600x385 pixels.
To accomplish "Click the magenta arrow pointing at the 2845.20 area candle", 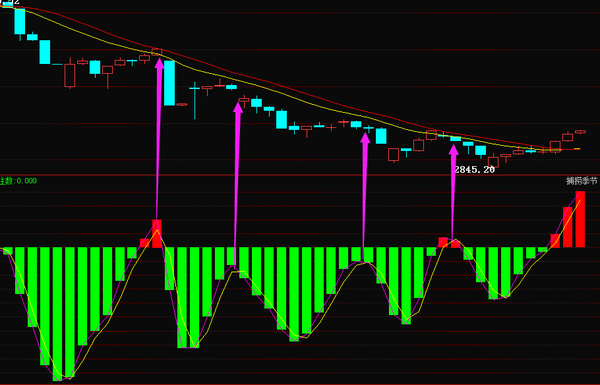I will (453, 191).
